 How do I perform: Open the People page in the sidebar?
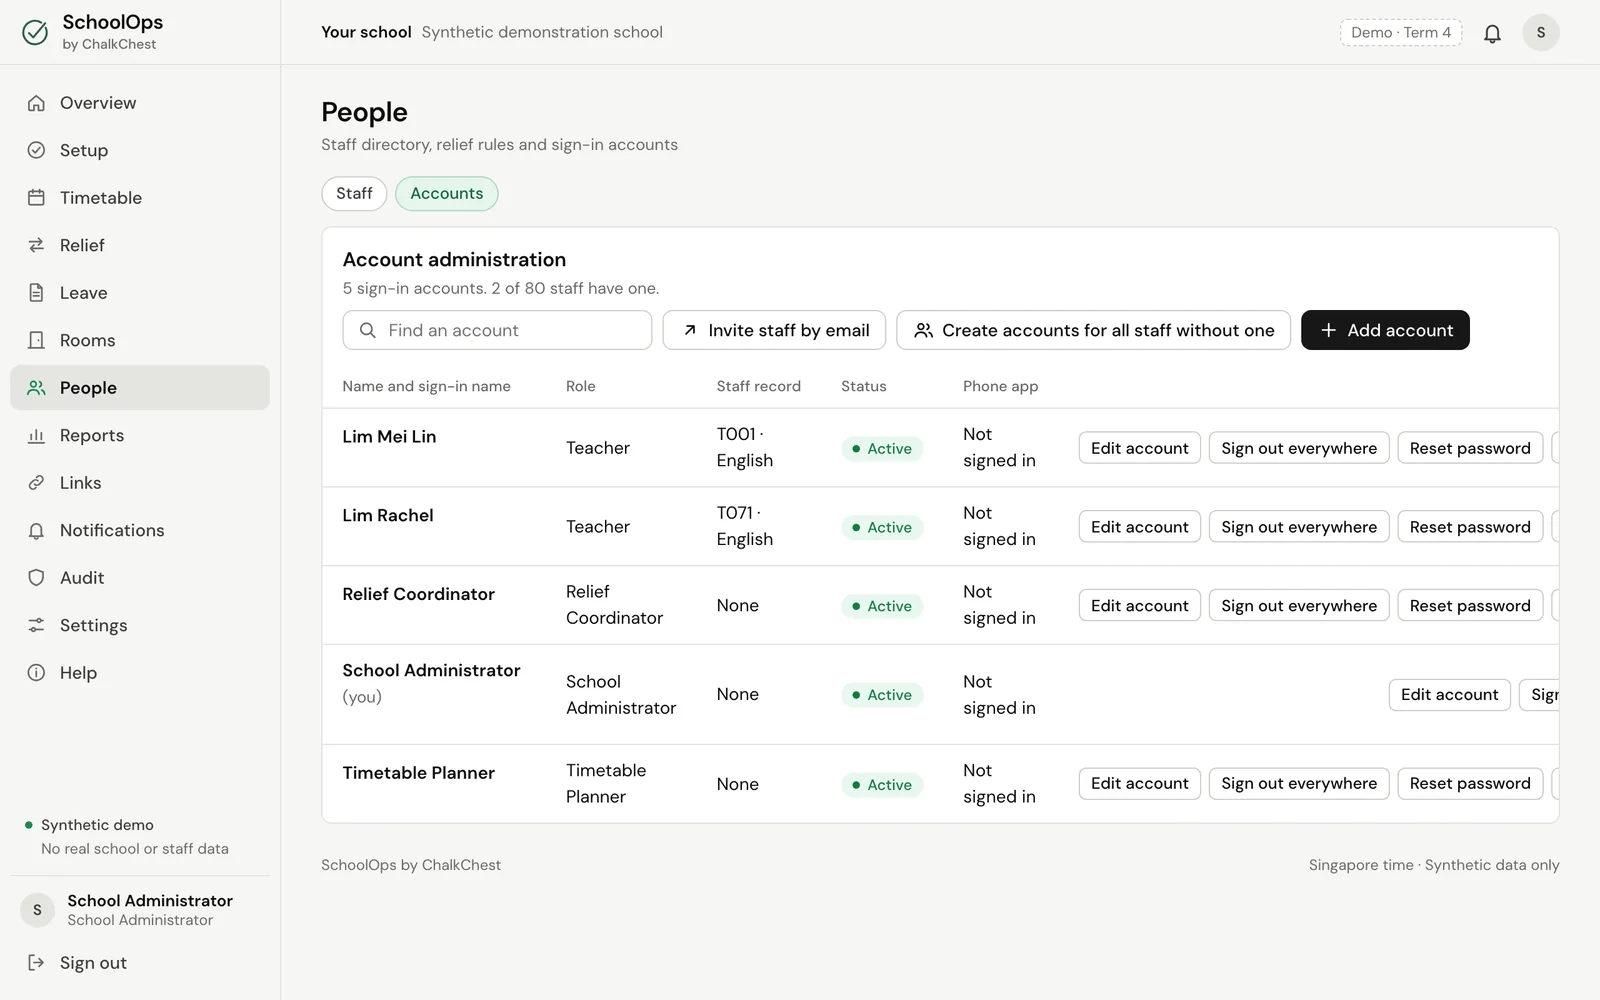140,388
